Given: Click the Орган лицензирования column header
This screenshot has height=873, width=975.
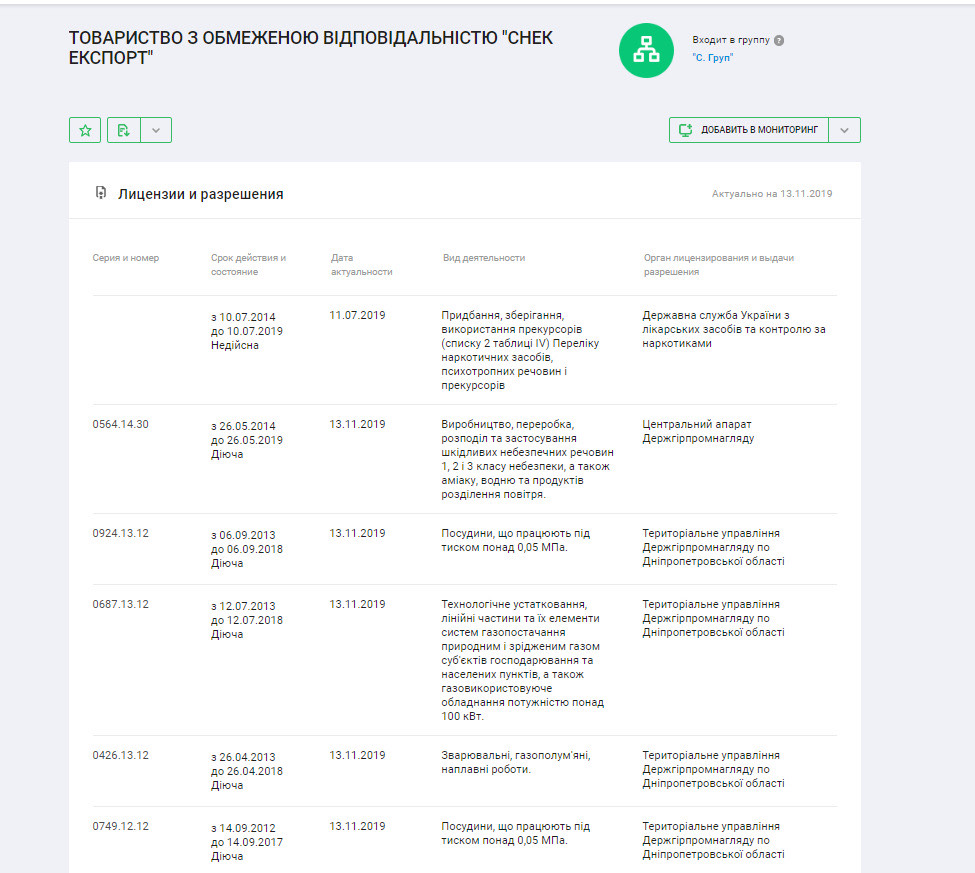Looking at the screenshot, I should (718, 264).
